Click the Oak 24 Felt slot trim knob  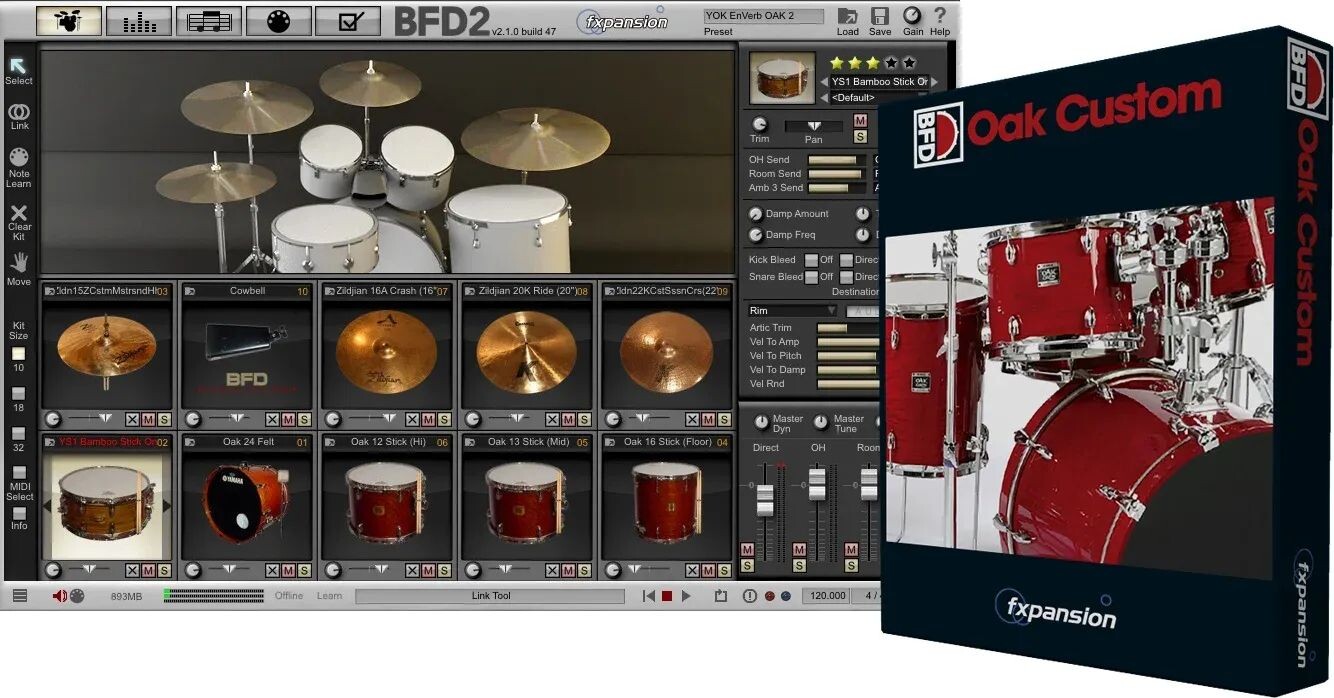pyautogui.click(x=193, y=570)
